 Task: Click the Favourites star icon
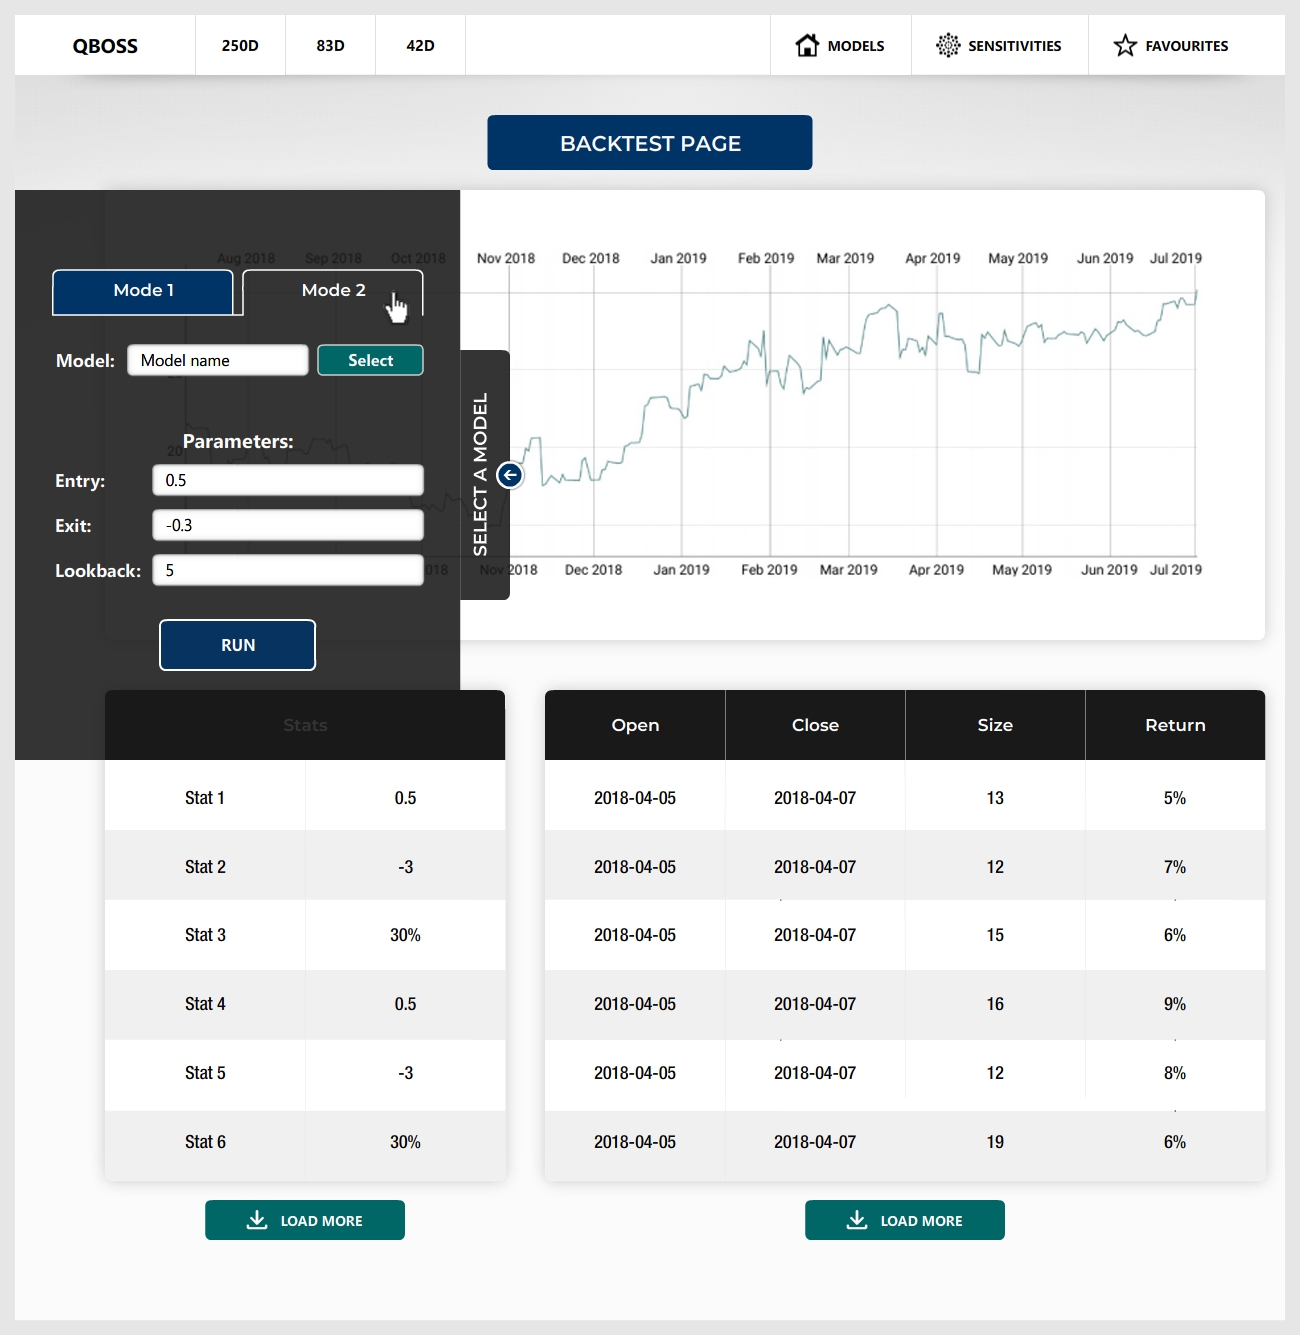pyautogui.click(x=1125, y=45)
